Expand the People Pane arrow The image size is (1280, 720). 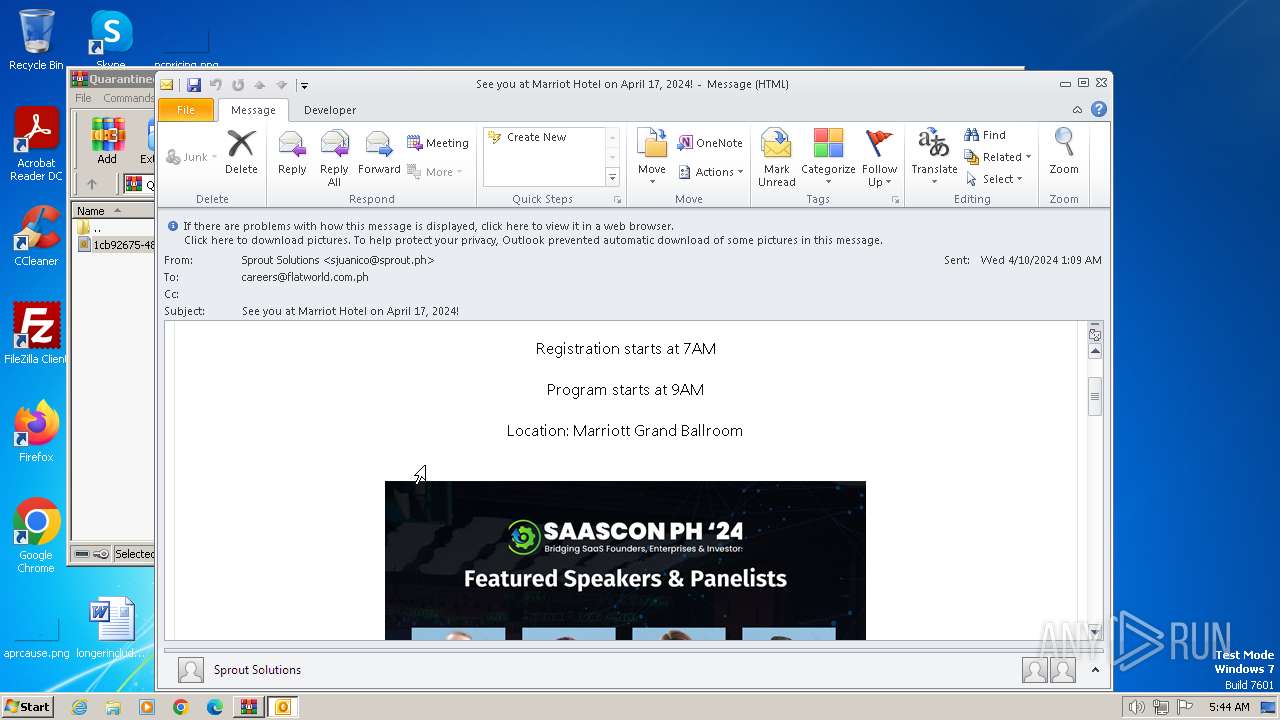coord(1095,670)
